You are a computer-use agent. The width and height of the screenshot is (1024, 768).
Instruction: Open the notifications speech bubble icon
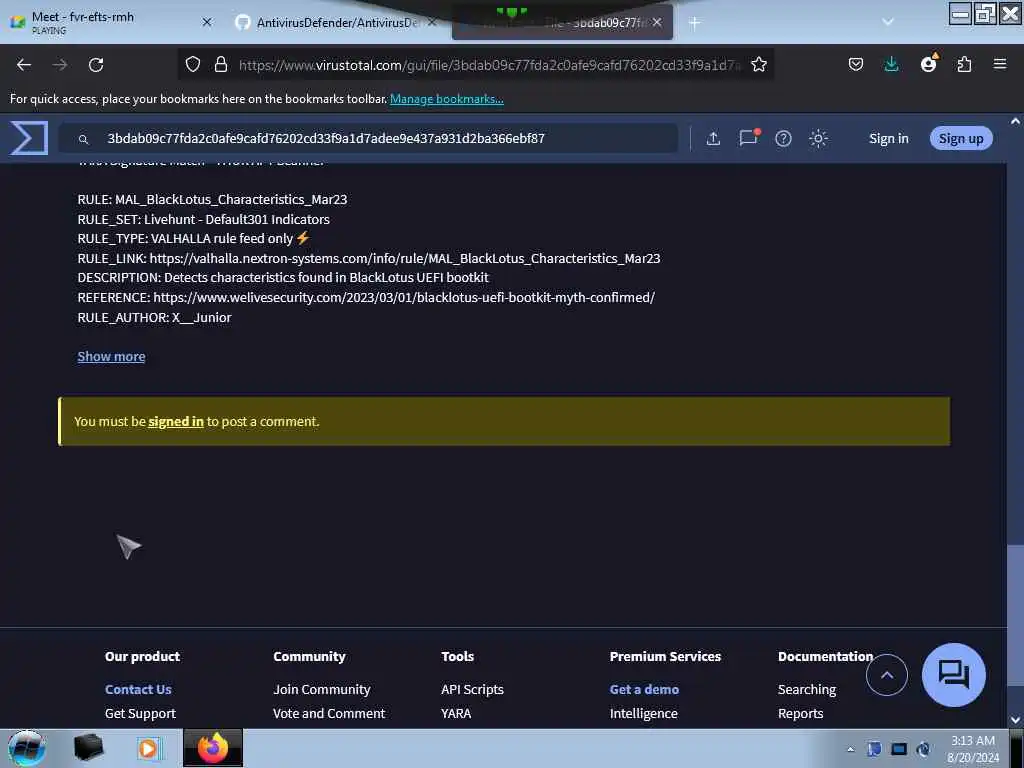[748, 138]
